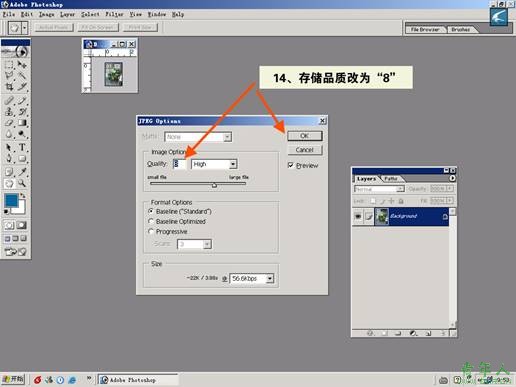This screenshot has height=387, width=516.
Task: Select the Type tool
Action: (x=22, y=147)
